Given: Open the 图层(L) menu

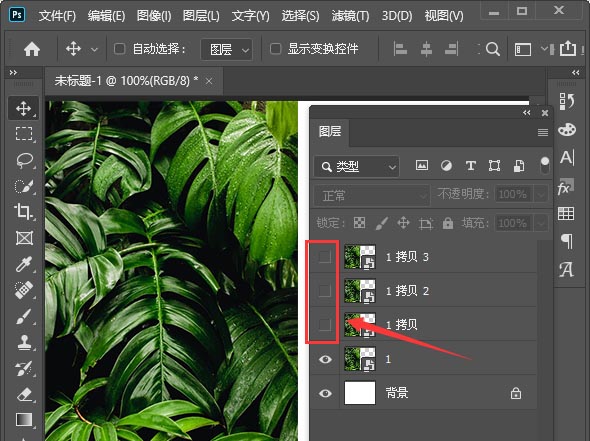Looking at the screenshot, I should click(201, 16).
